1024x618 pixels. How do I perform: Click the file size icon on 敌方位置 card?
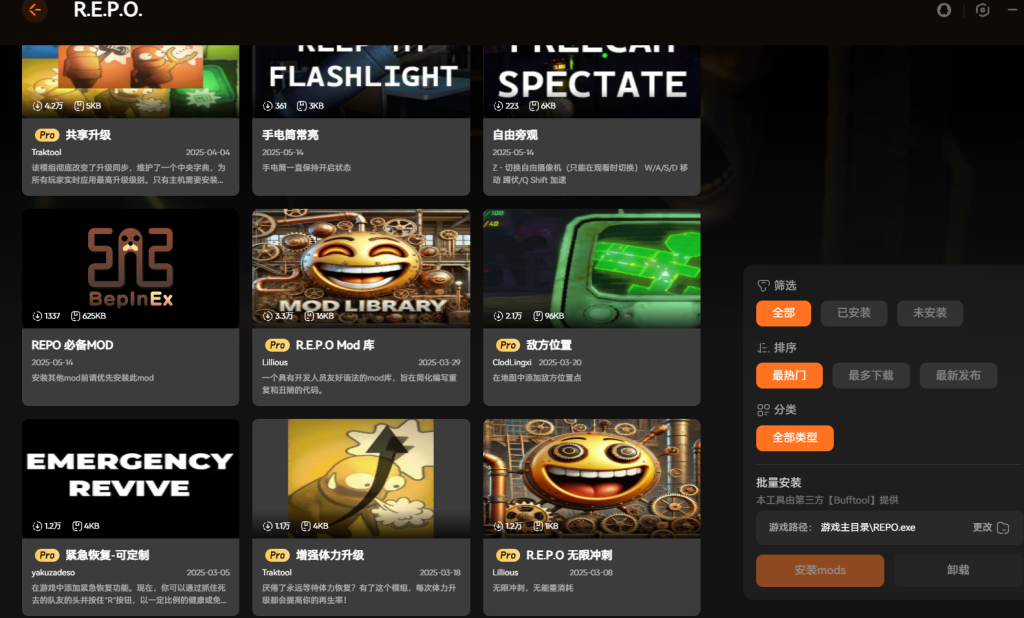[x=538, y=316]
